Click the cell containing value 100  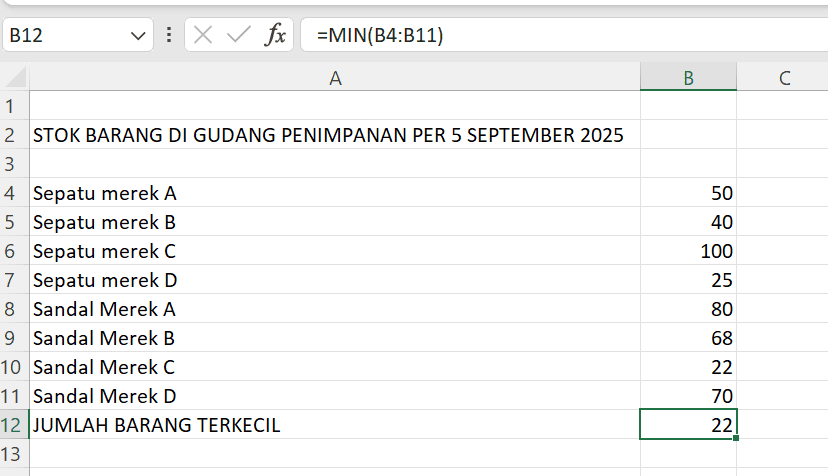(x=688, y=251)
